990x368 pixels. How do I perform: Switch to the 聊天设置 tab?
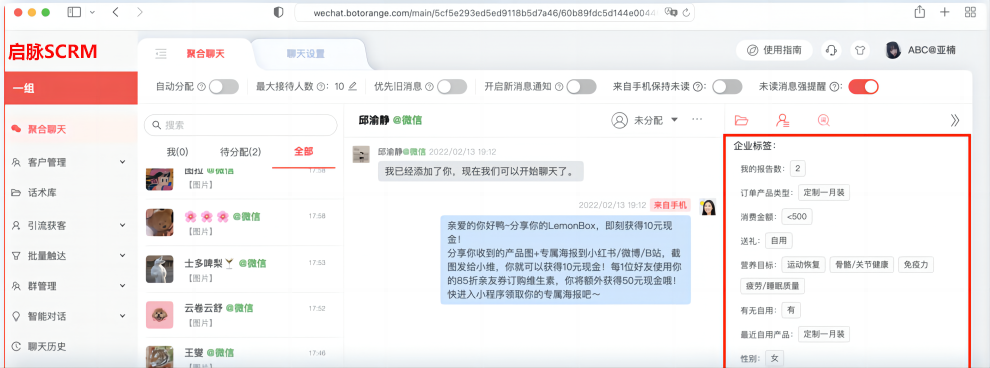coord(306,54)
